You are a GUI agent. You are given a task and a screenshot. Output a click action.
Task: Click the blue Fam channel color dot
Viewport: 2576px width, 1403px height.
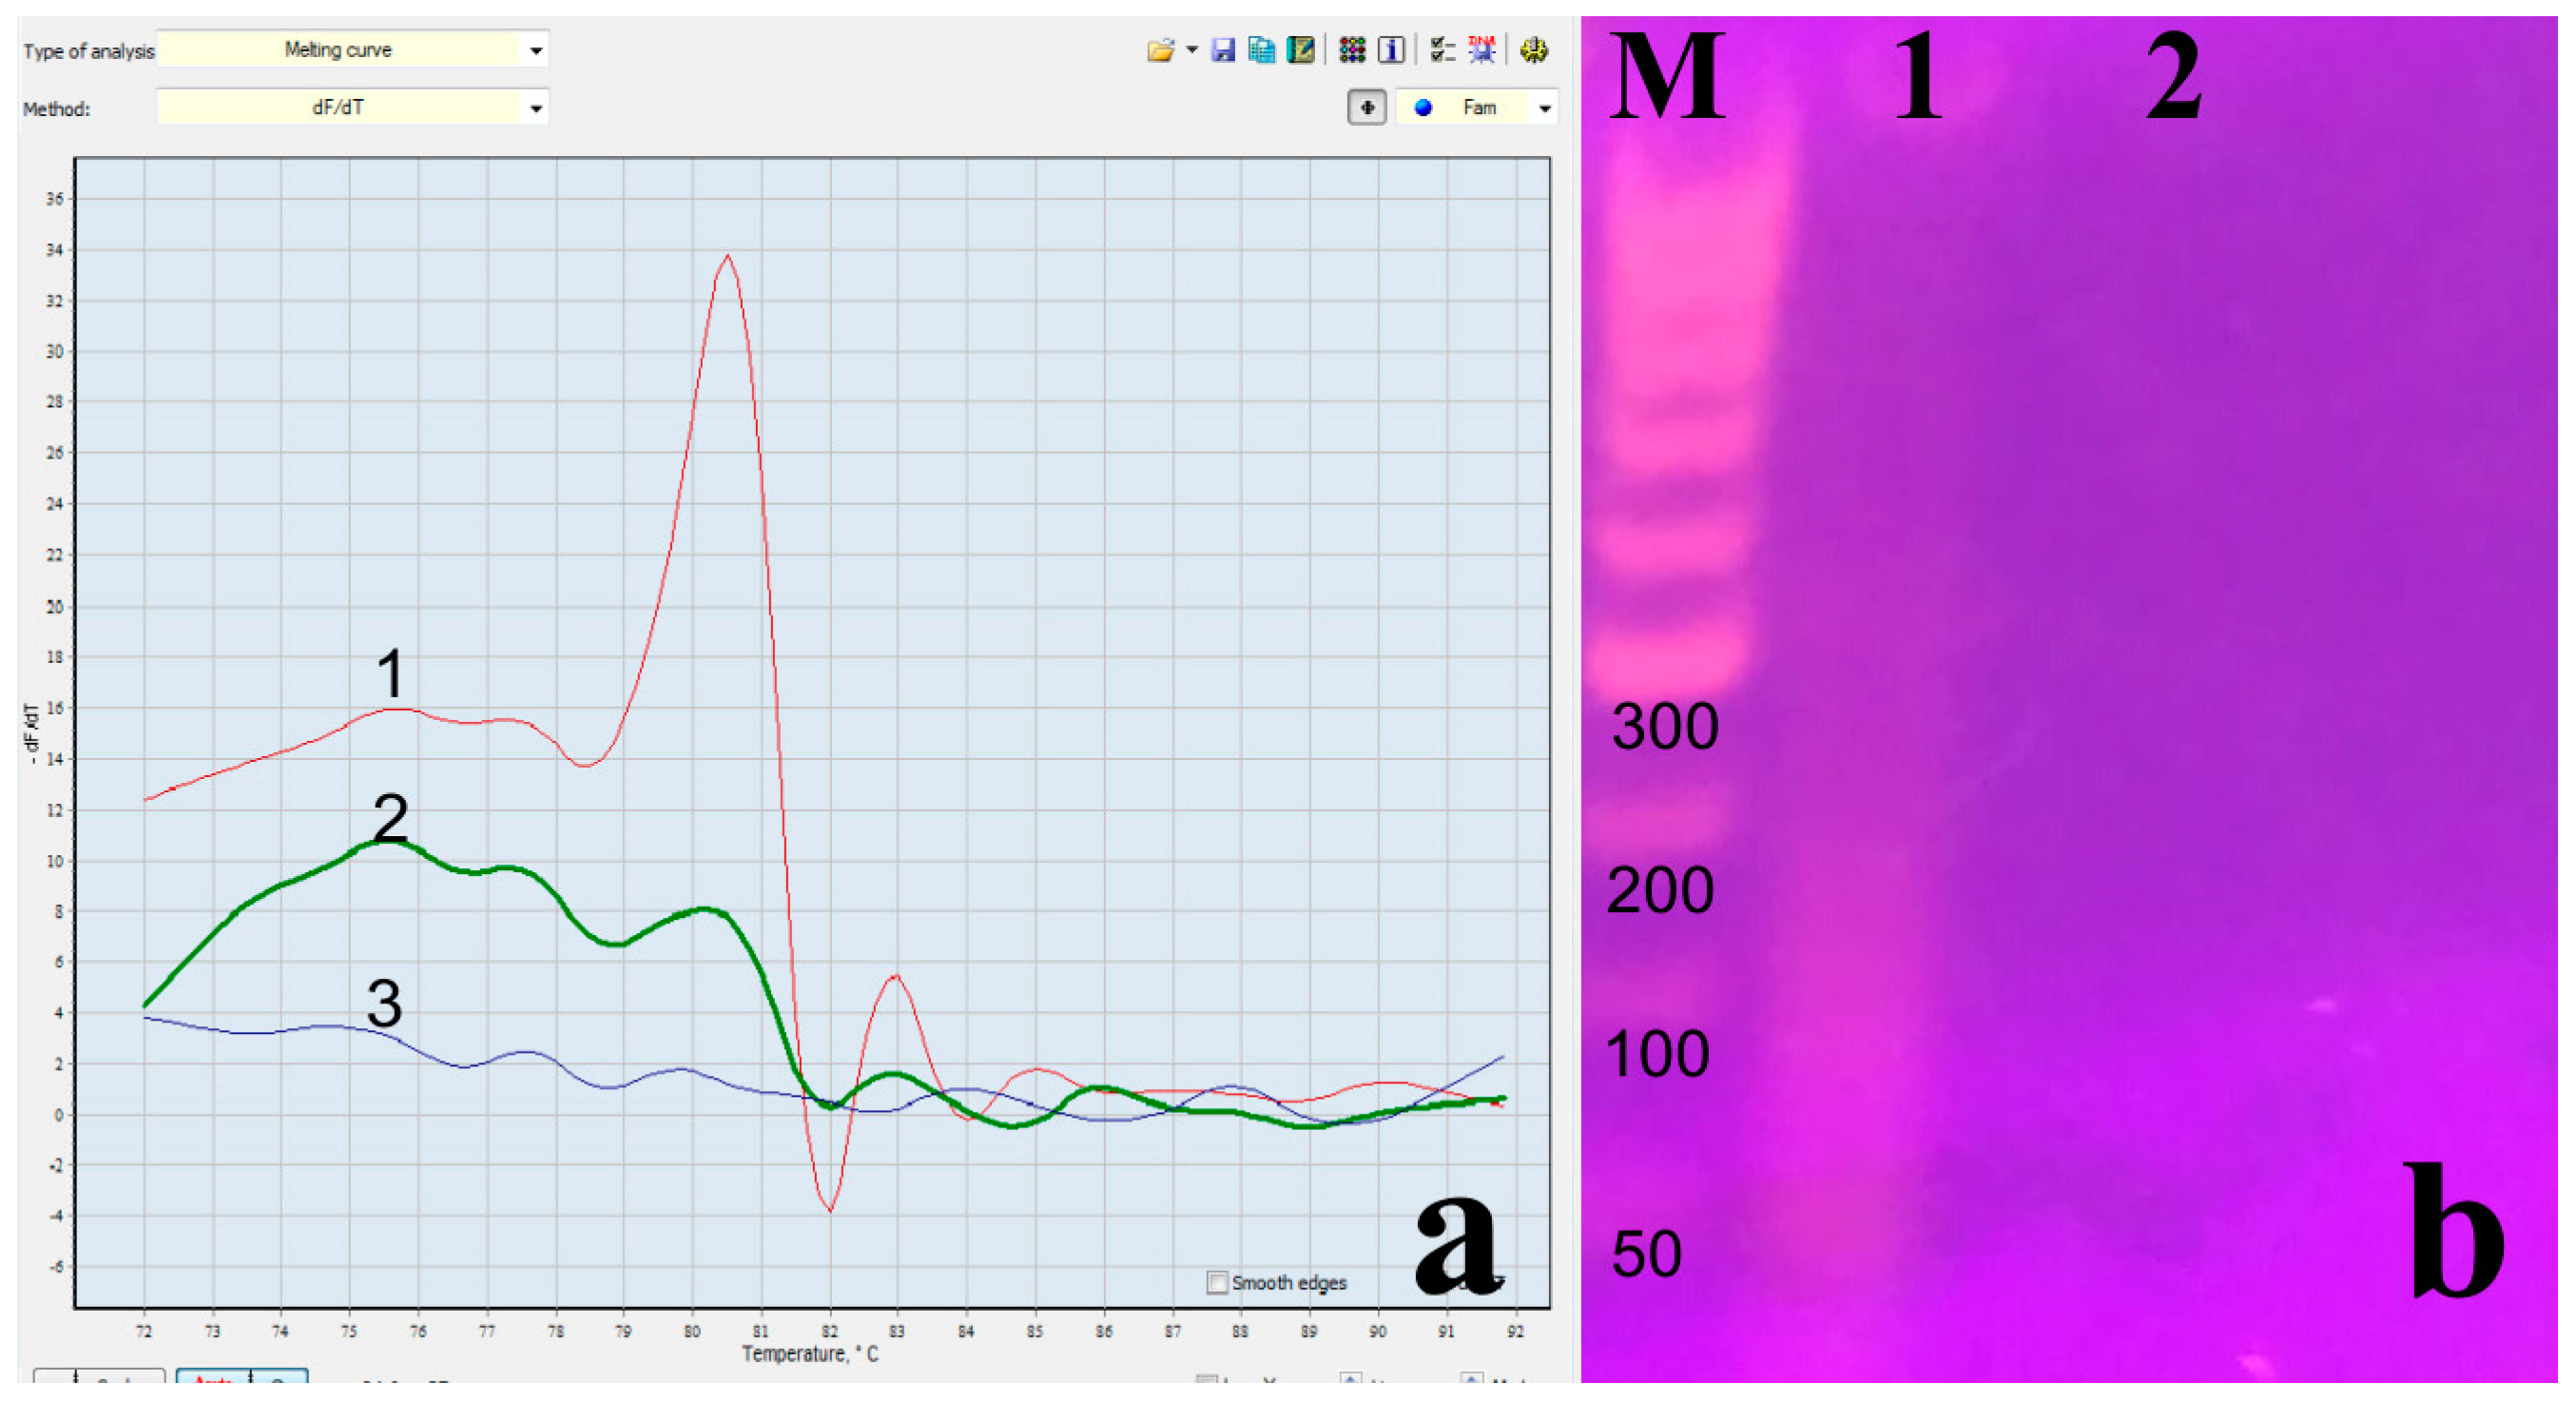click(1423, 108)
